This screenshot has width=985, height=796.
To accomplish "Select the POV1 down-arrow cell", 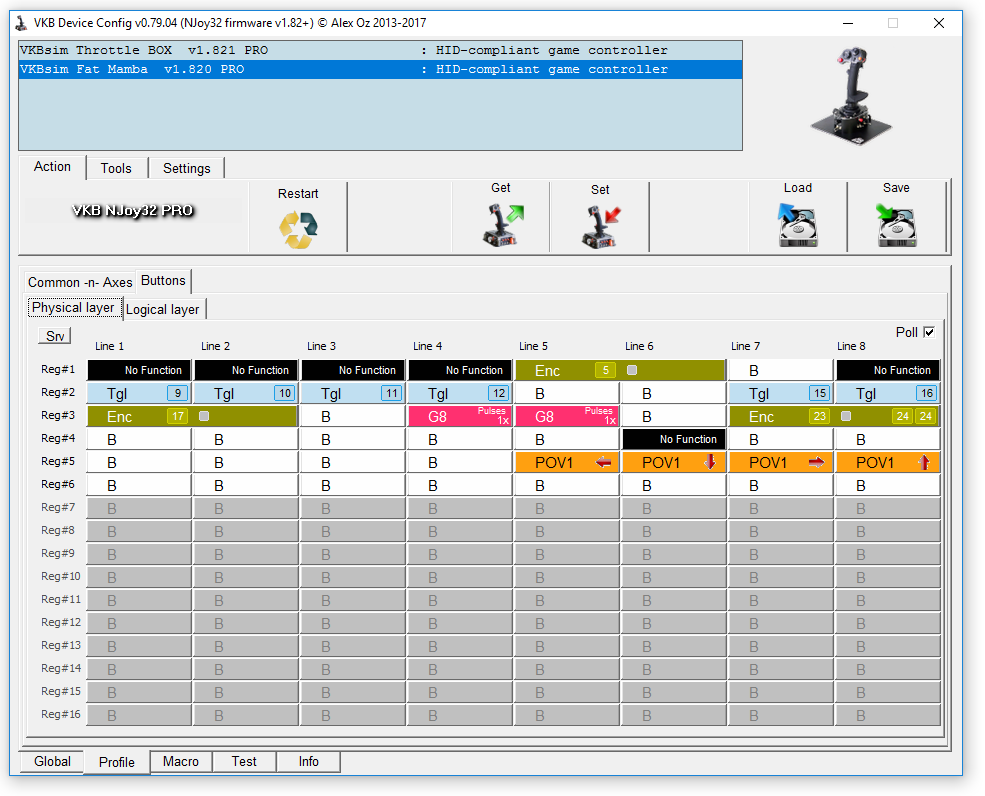I will tap(675, 463).
